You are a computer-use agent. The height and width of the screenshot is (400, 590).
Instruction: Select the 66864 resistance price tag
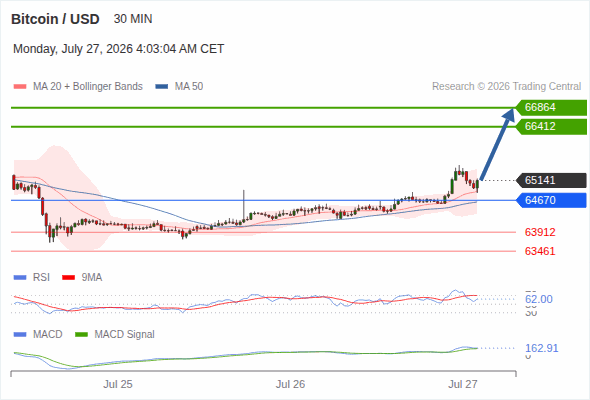[551, 108]
